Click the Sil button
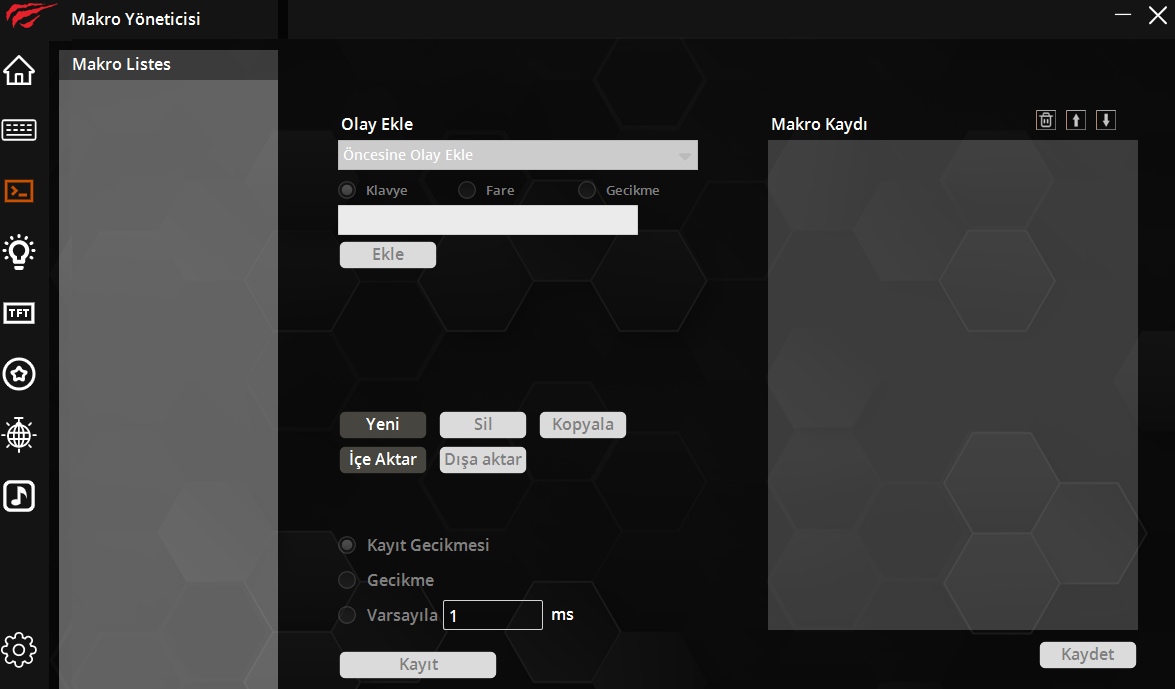The image size is (1175, 689). click(483, 424)
